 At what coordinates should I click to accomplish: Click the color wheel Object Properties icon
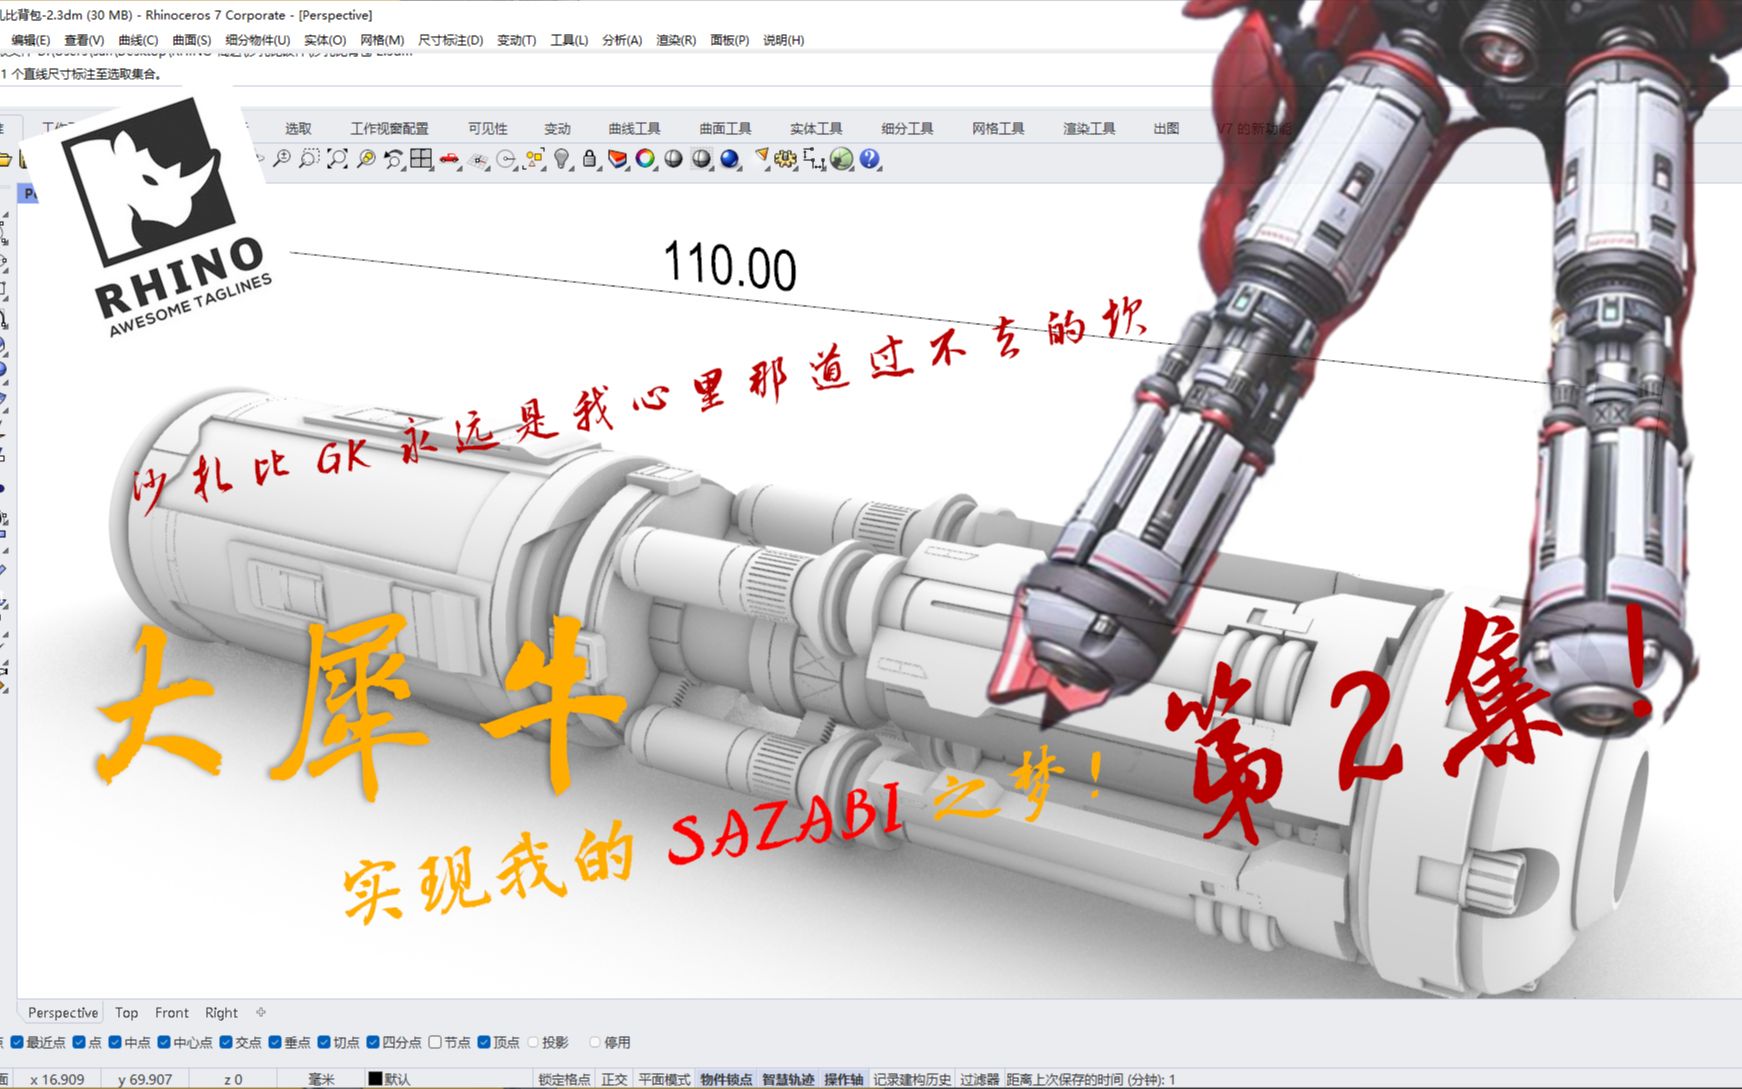(645, 158)
